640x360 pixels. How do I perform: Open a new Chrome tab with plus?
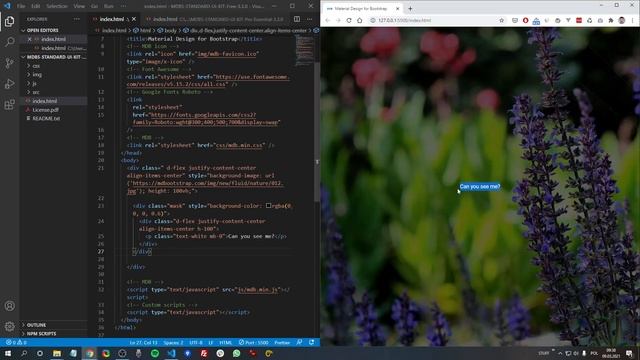[410, 8]
